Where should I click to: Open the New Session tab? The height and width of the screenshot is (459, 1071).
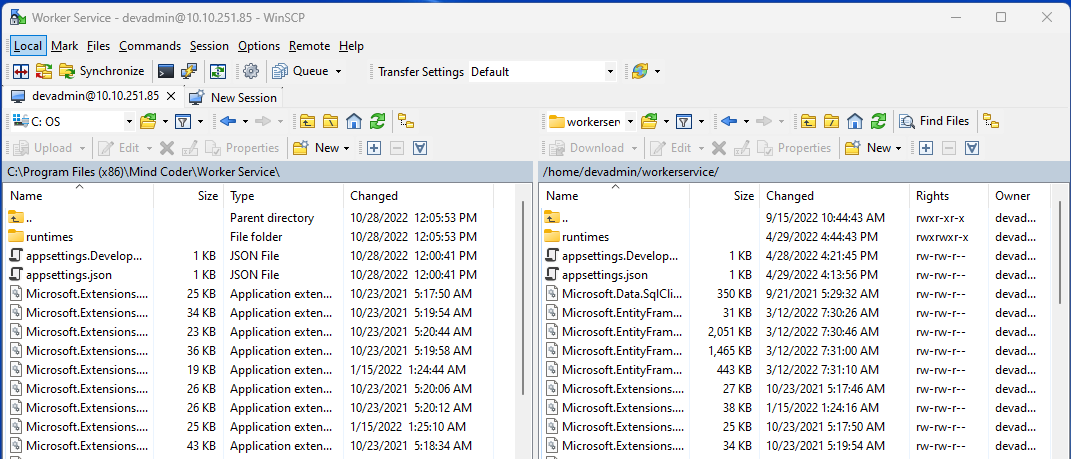234,97
